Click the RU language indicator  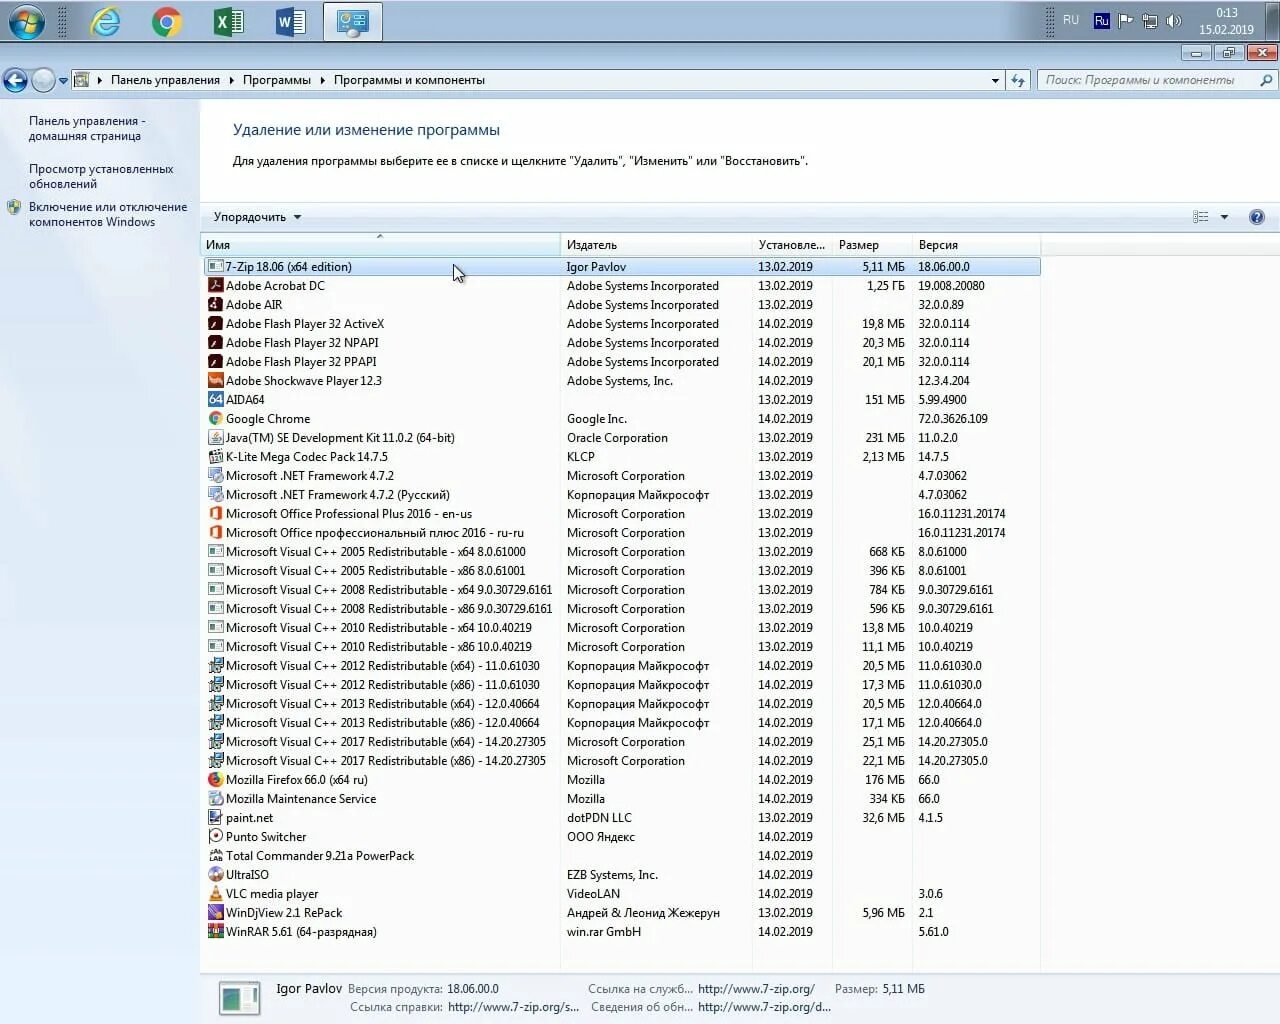[1071, 20]
